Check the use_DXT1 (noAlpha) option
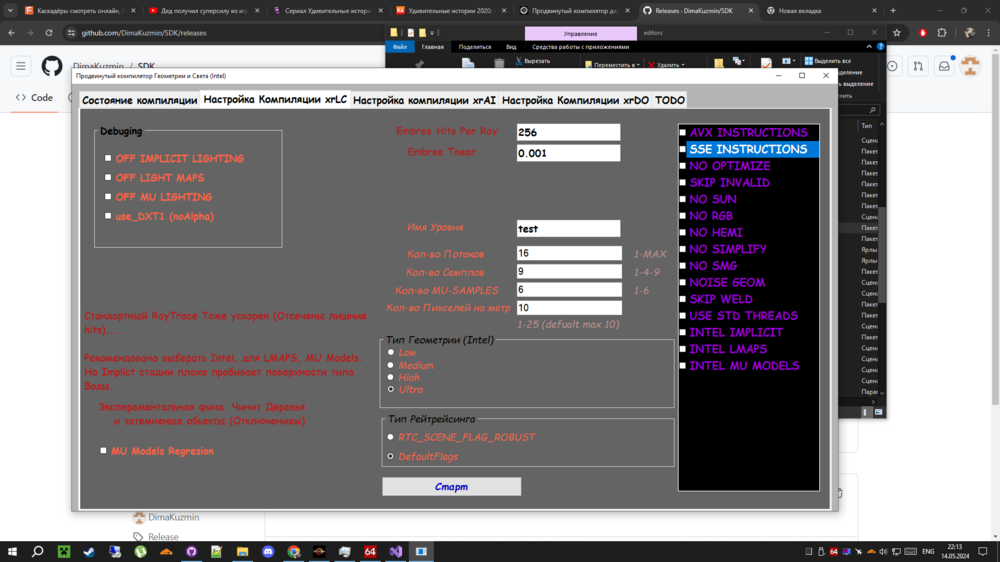The width and height of the screenshot is (1000, 562). [x=108, y=216]
